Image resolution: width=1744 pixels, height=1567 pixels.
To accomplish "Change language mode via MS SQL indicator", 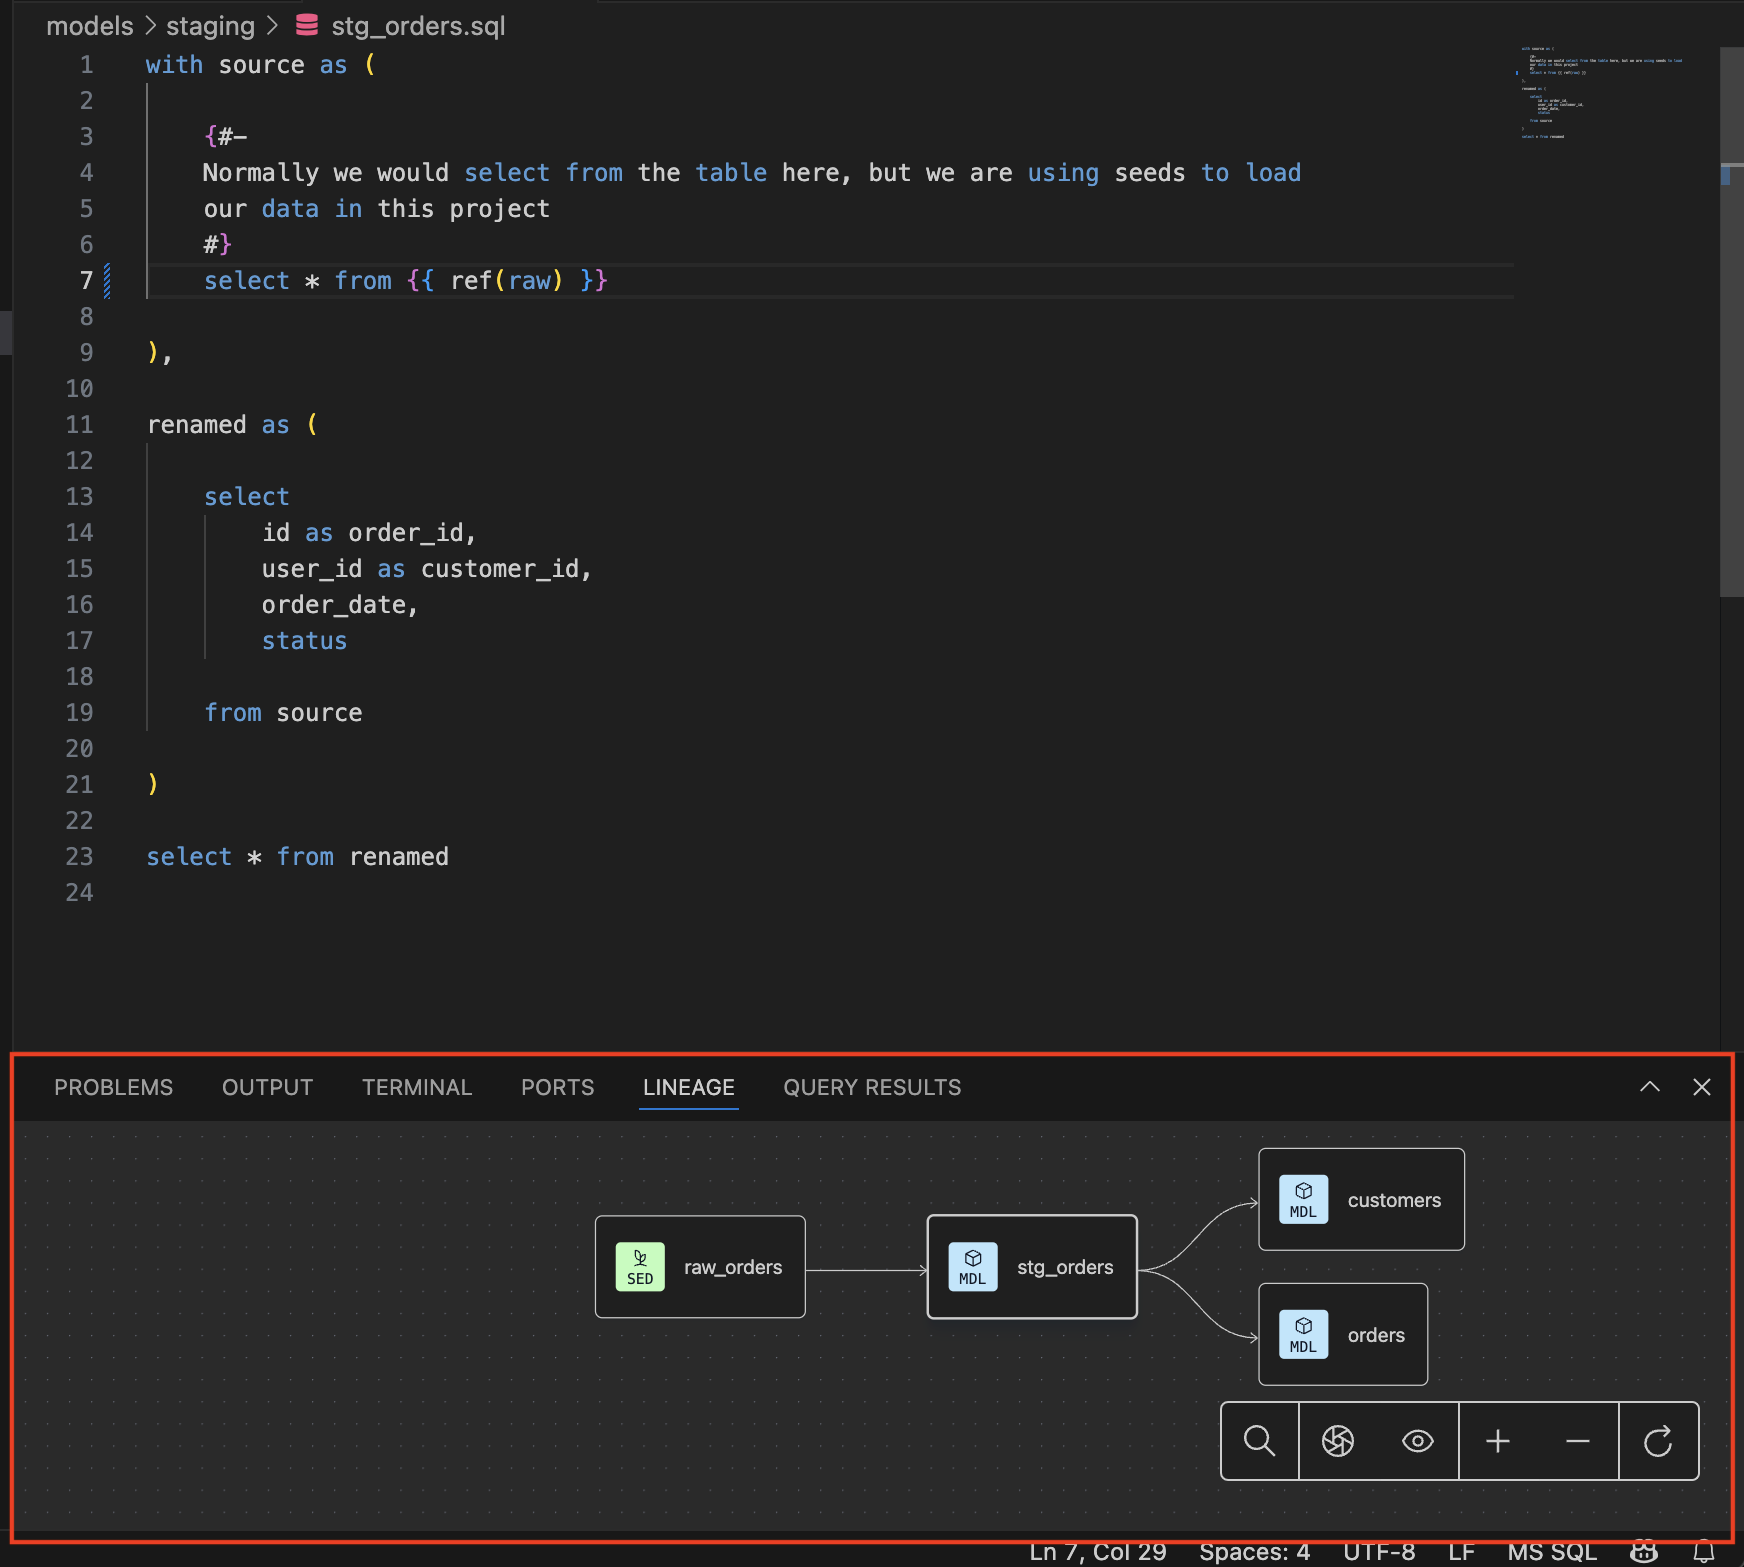I will tap(1553, 1551).
